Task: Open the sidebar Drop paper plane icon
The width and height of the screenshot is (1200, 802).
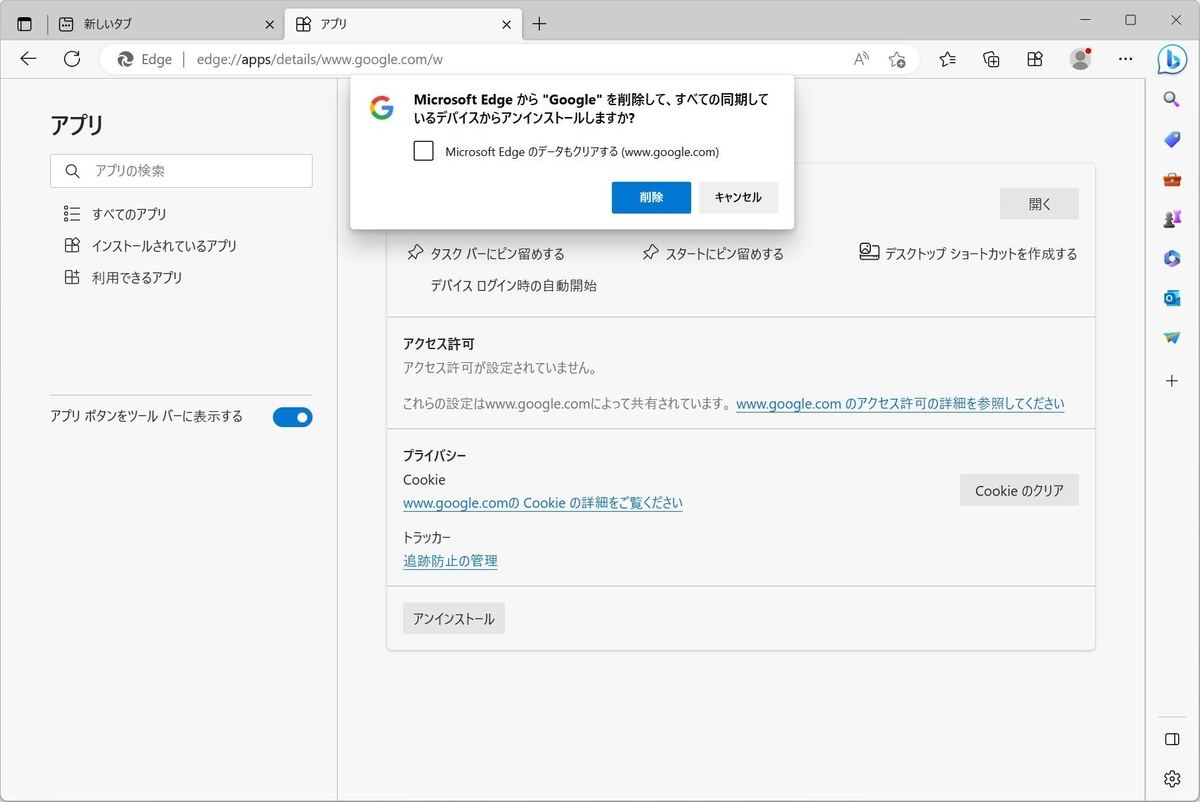Action: (1172, 338)
